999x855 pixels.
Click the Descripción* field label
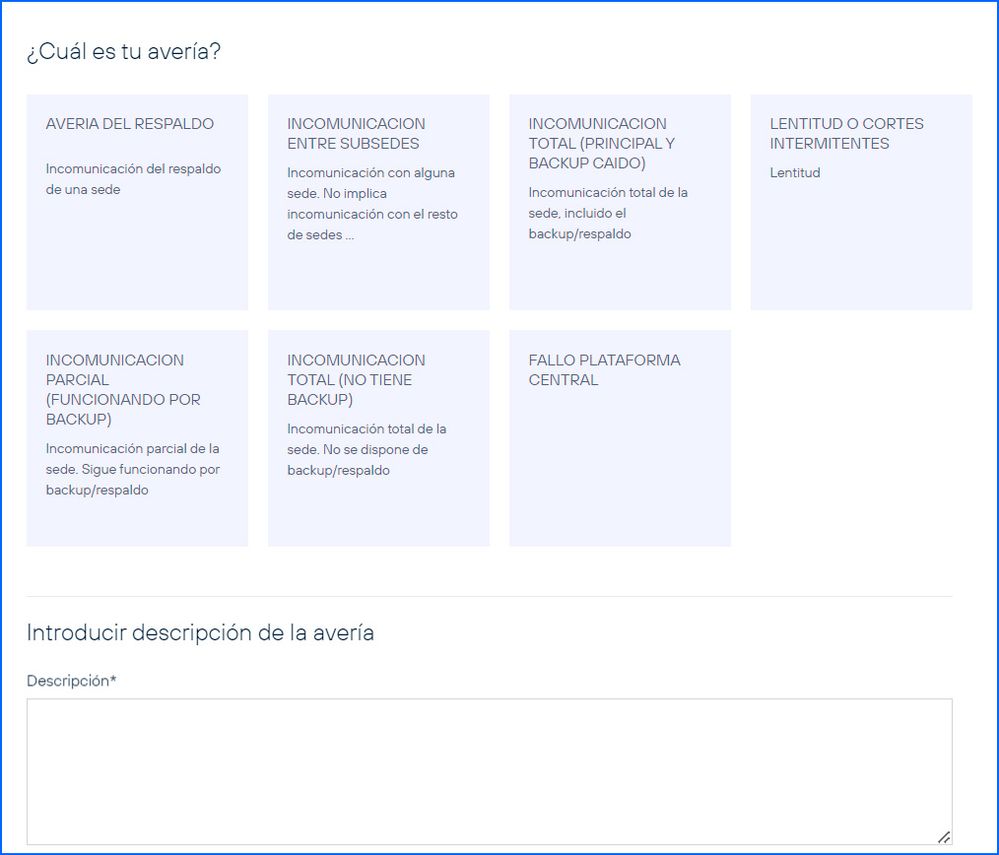[x=71, y=681]
